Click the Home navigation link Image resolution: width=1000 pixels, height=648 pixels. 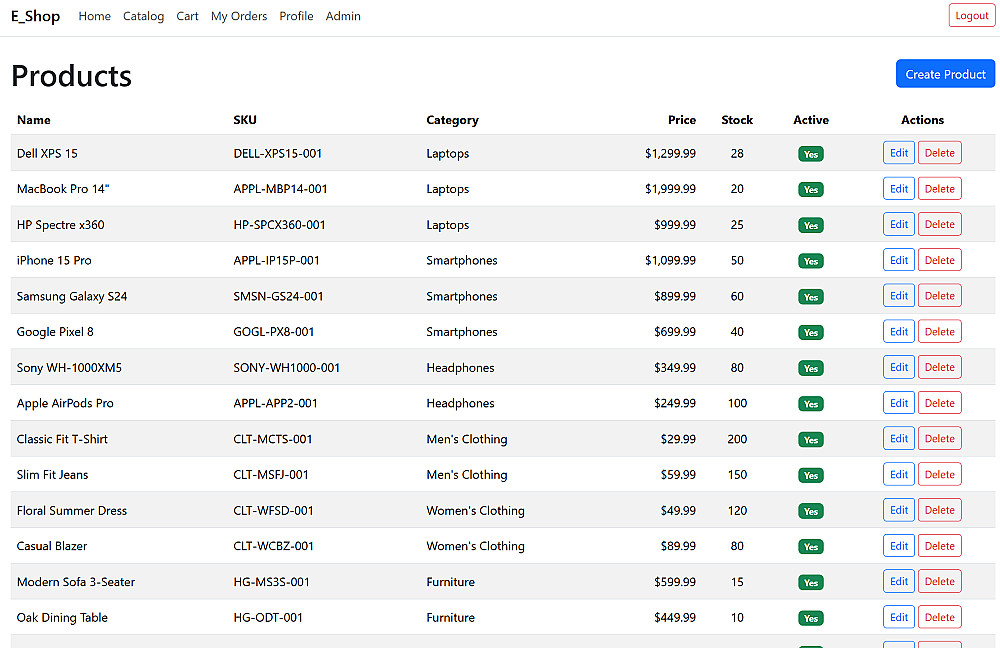tap(94, 16)
